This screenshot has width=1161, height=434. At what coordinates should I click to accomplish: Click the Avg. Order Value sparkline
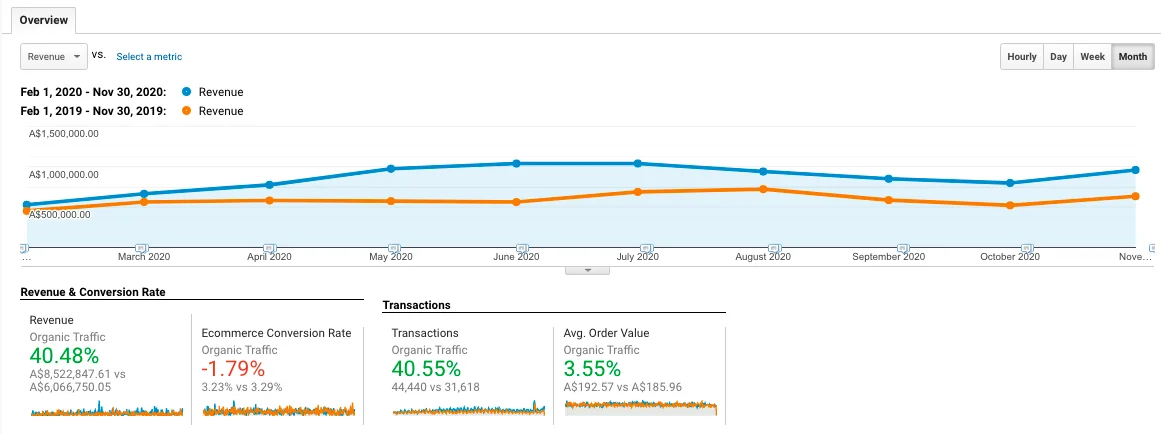(x=641, y=407)
